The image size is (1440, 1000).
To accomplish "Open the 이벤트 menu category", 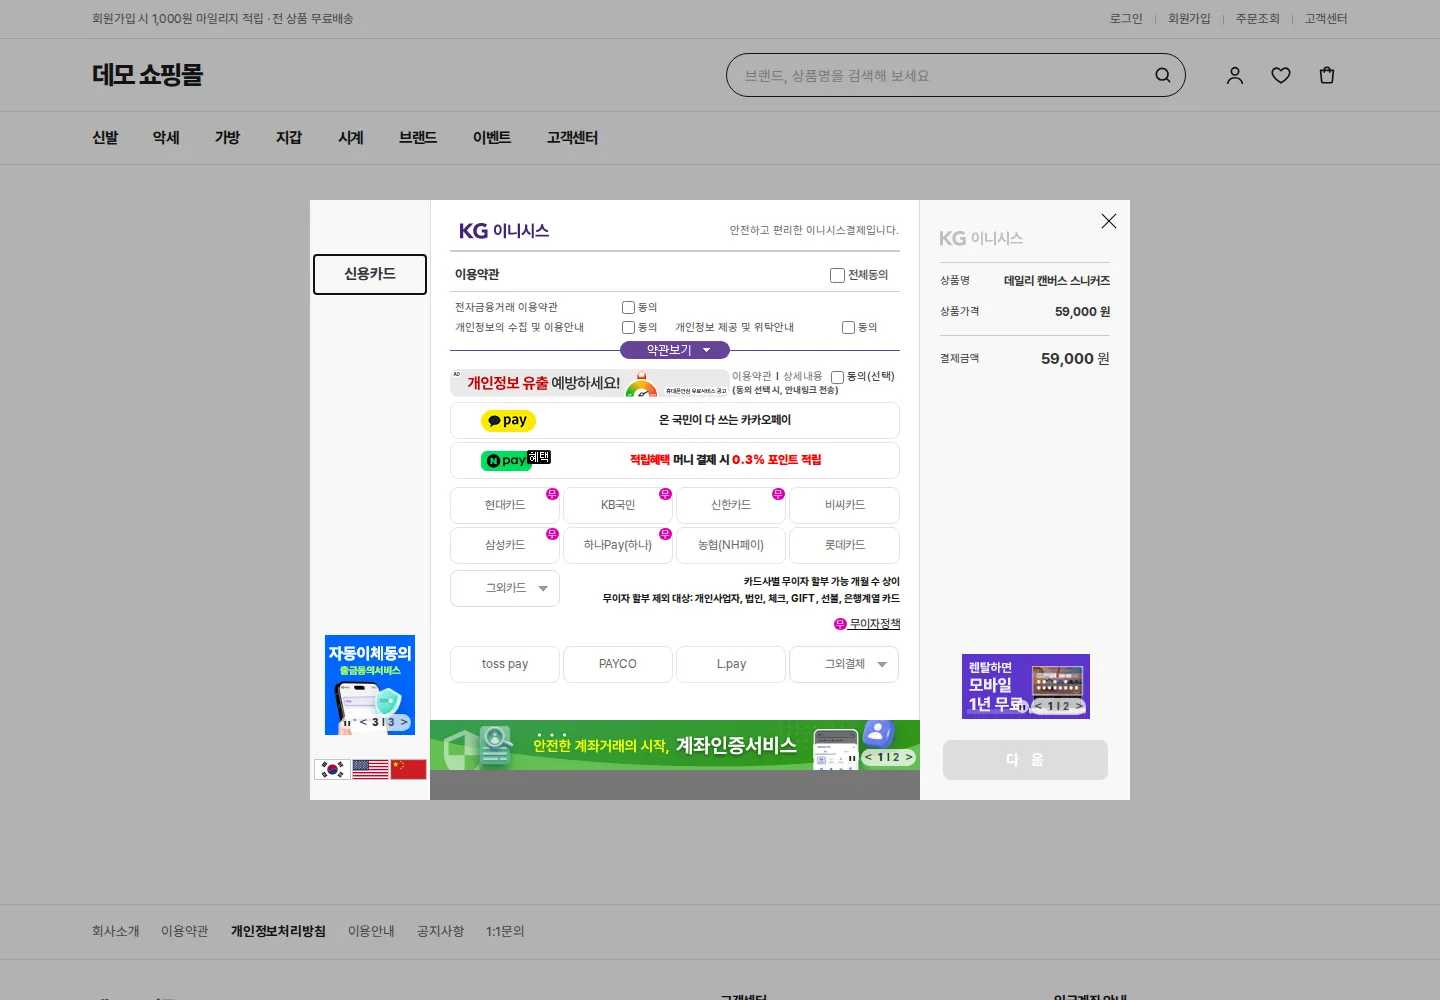I will point(492,138).
